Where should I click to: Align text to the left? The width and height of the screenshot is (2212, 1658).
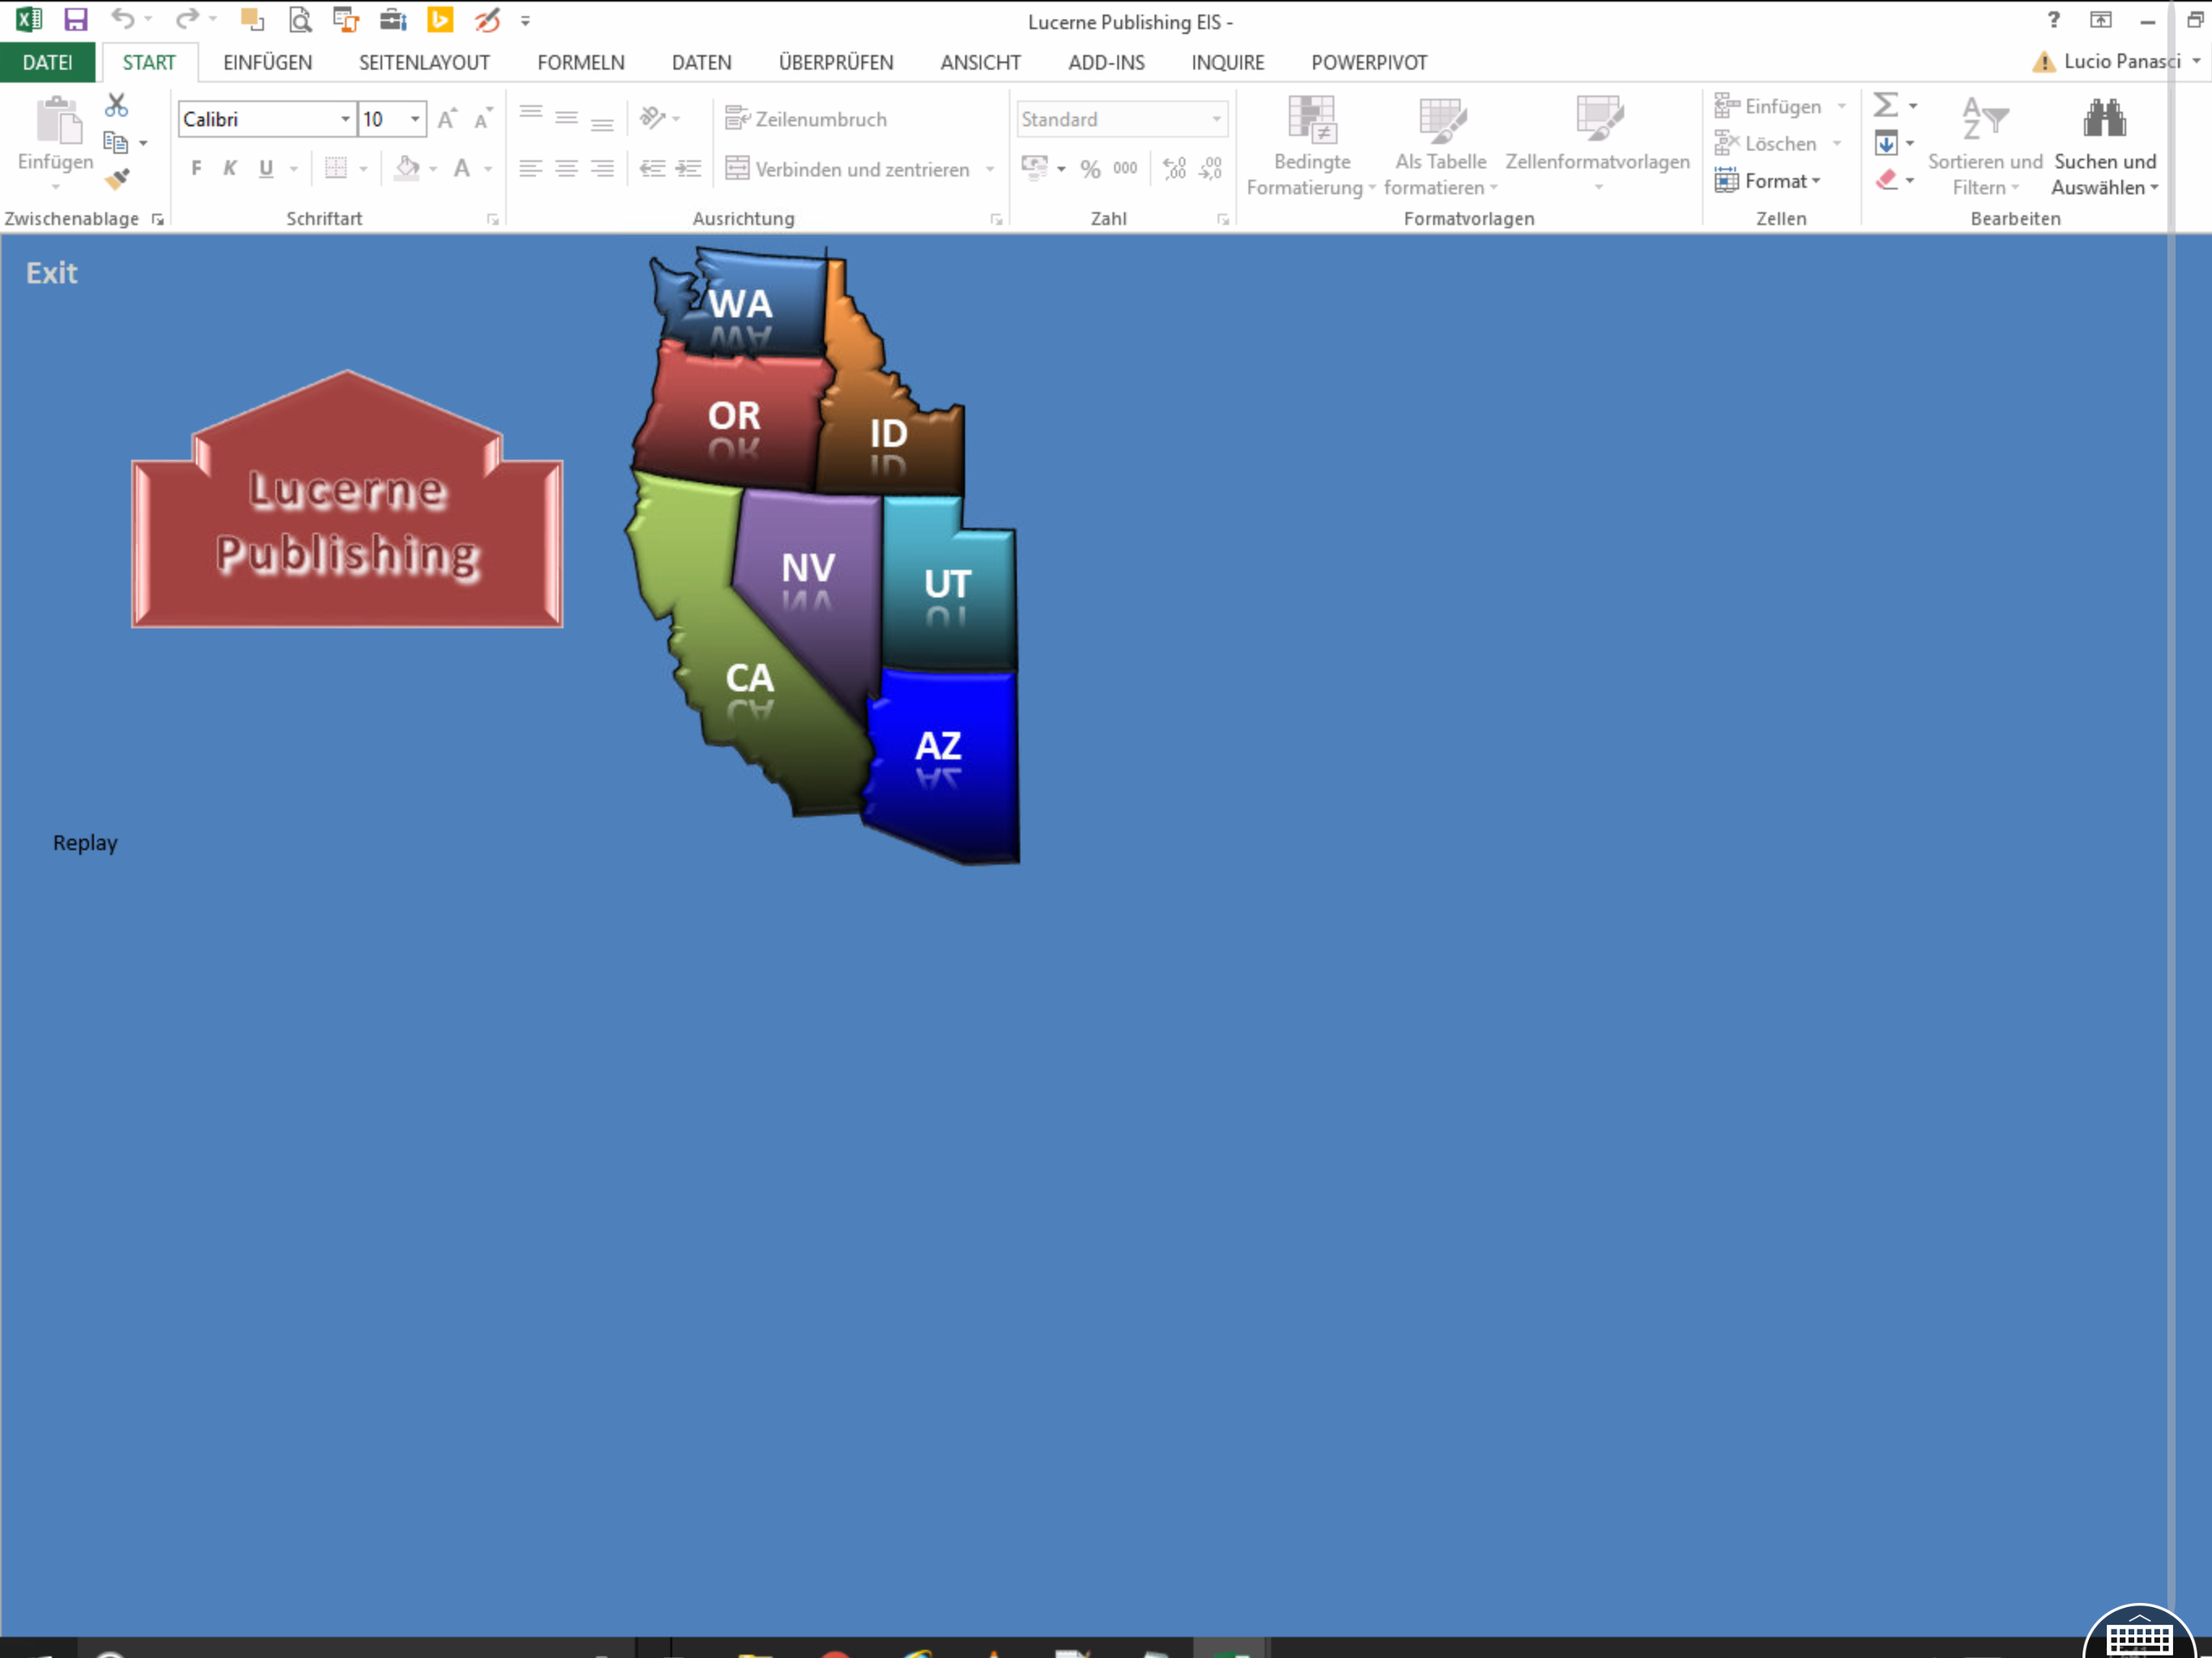tap(531, 168)
